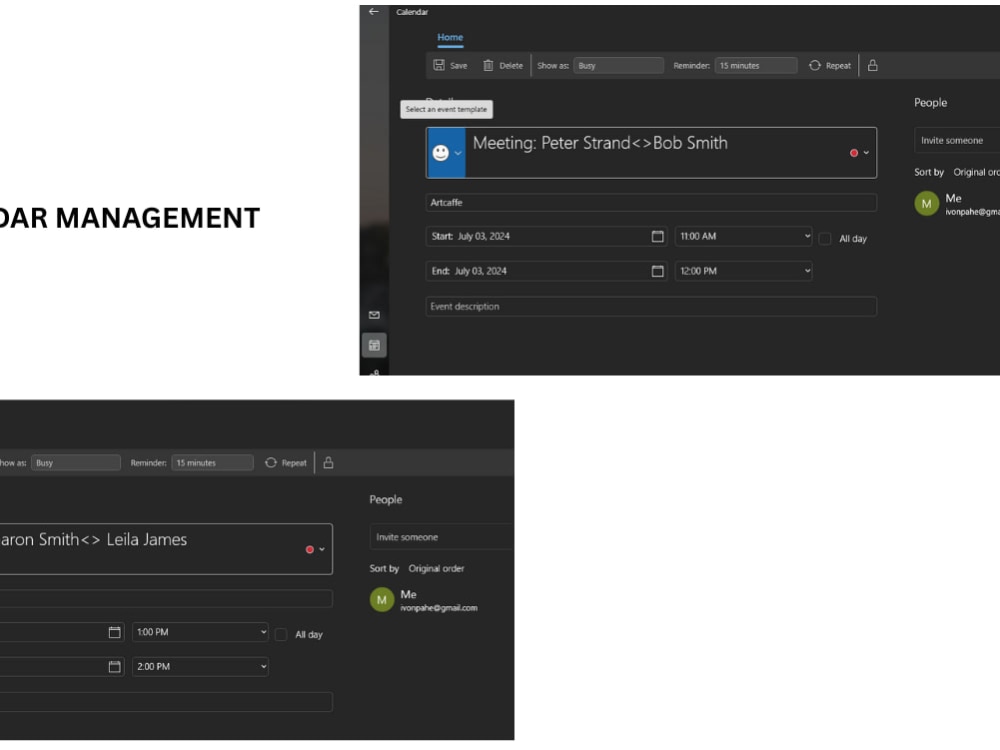The height and width of the screenshot is (750, 1000).
Task: Change Original order sort in bottom window
Action: (436, 568)
